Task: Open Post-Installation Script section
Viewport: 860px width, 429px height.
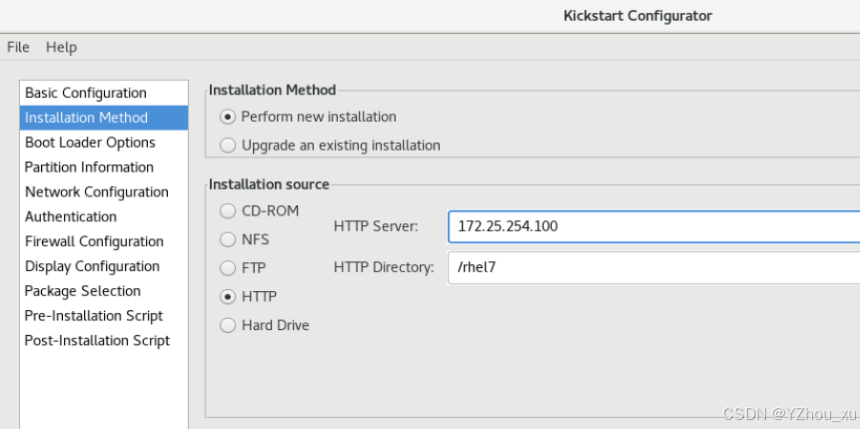Action: pyautogui.click(x=97, y=341)
